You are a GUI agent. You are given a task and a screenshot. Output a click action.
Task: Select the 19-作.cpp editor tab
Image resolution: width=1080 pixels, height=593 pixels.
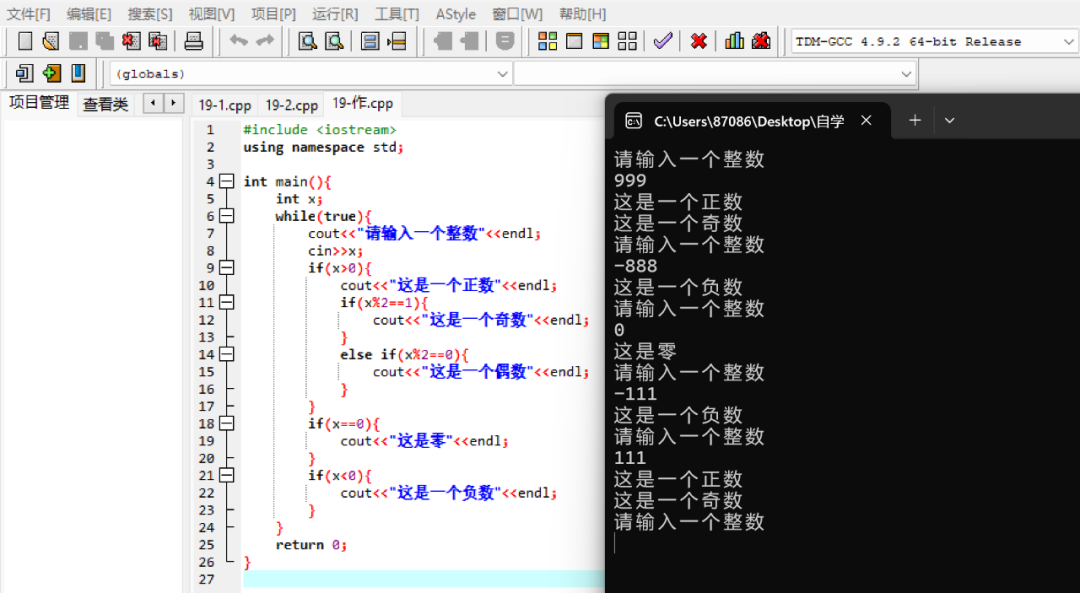363,103
